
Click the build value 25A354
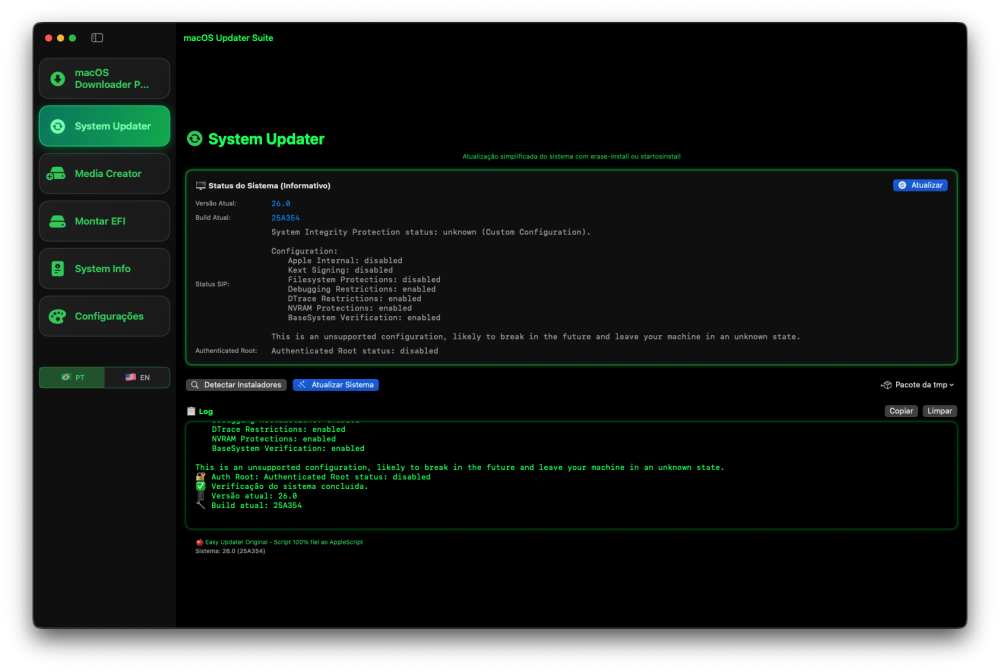coord(285,217)
